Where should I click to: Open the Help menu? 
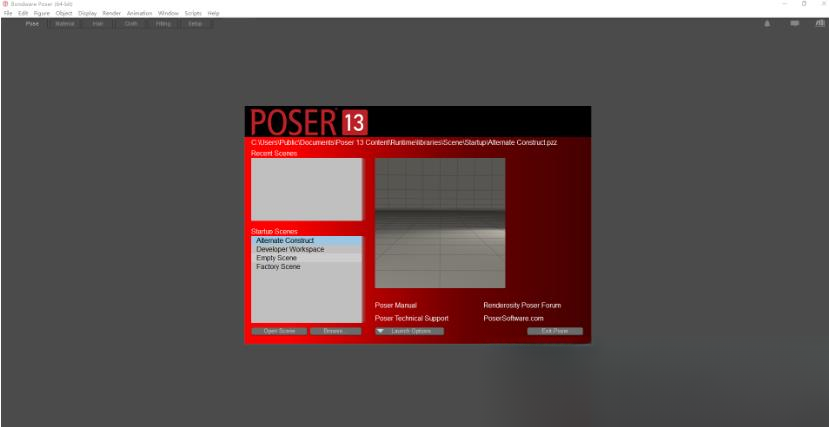213,13
